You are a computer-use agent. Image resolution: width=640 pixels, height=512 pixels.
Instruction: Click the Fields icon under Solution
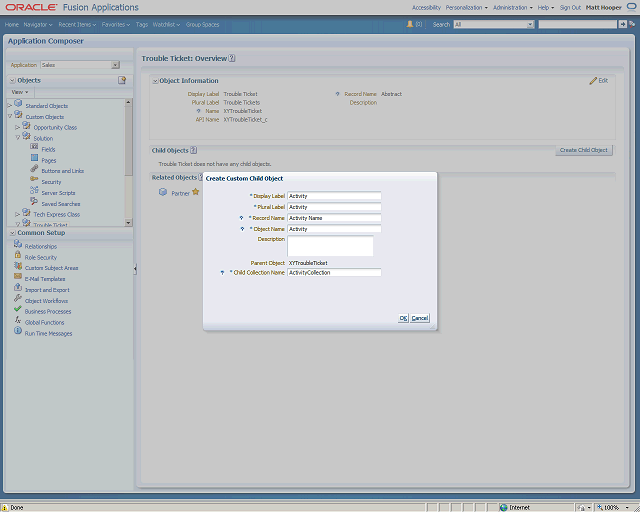[34, 147]
